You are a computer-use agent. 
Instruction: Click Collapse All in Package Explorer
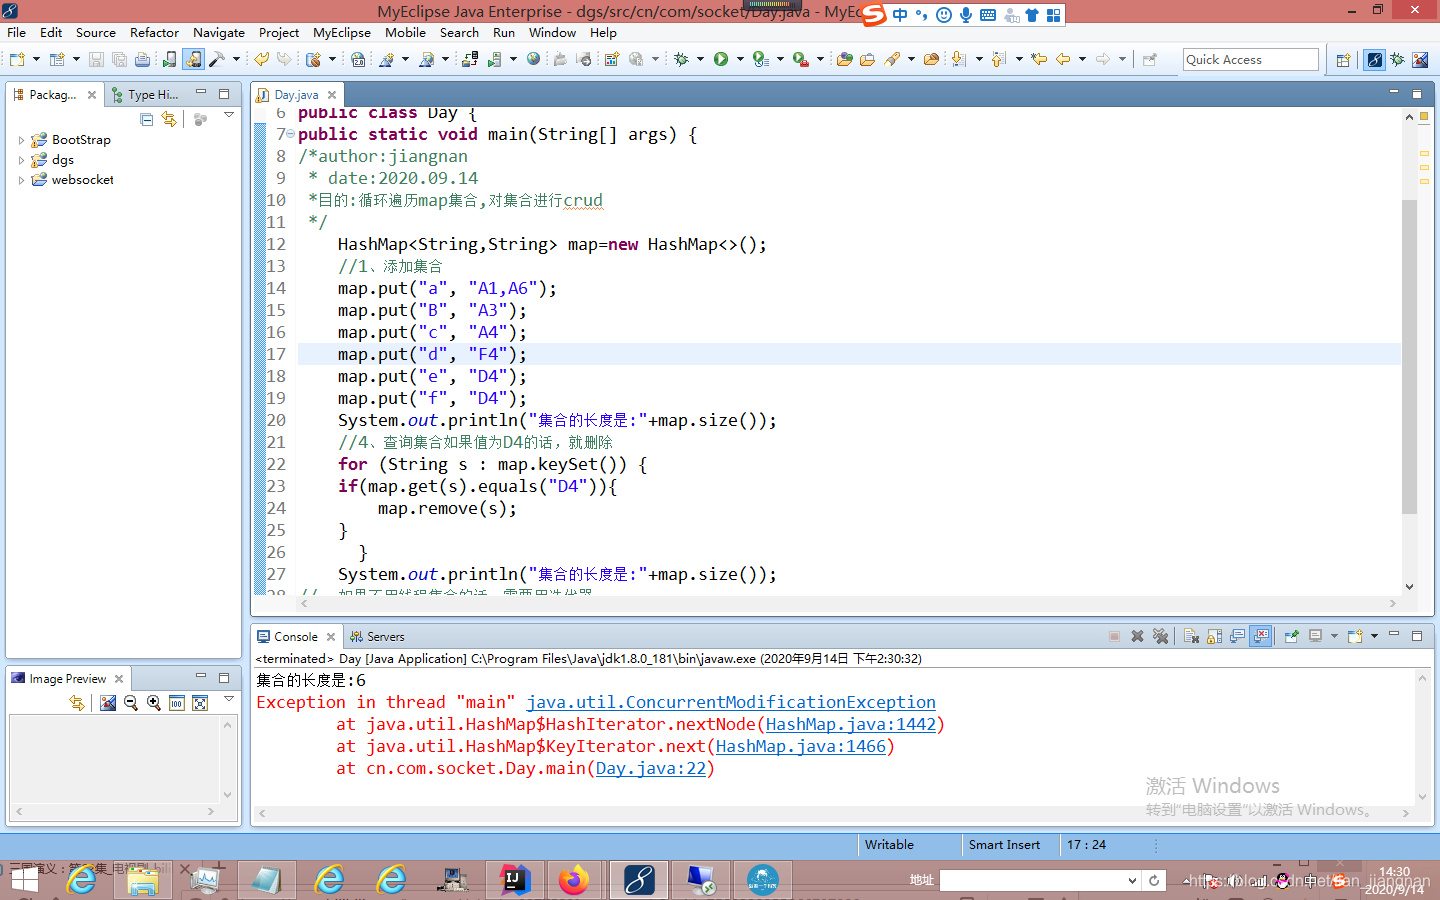click(x=147, y=119)
